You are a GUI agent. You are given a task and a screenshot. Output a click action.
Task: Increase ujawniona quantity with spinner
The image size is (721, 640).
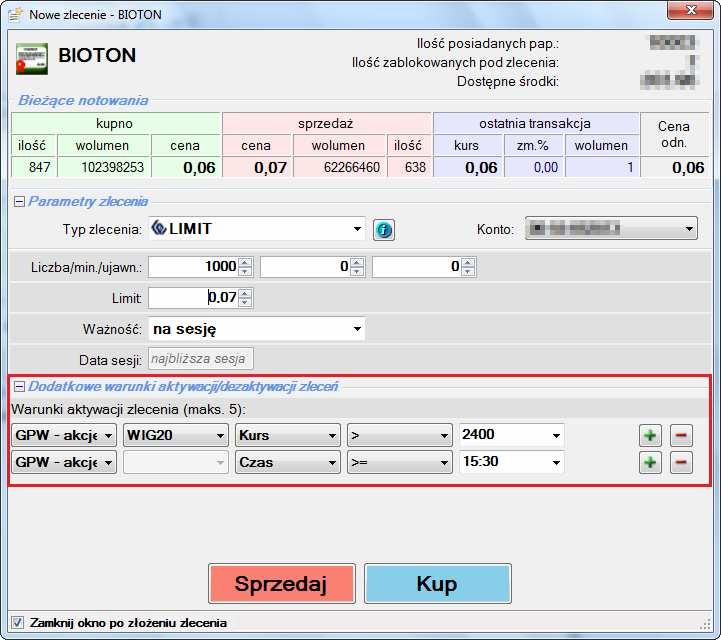tap(469, 262)
